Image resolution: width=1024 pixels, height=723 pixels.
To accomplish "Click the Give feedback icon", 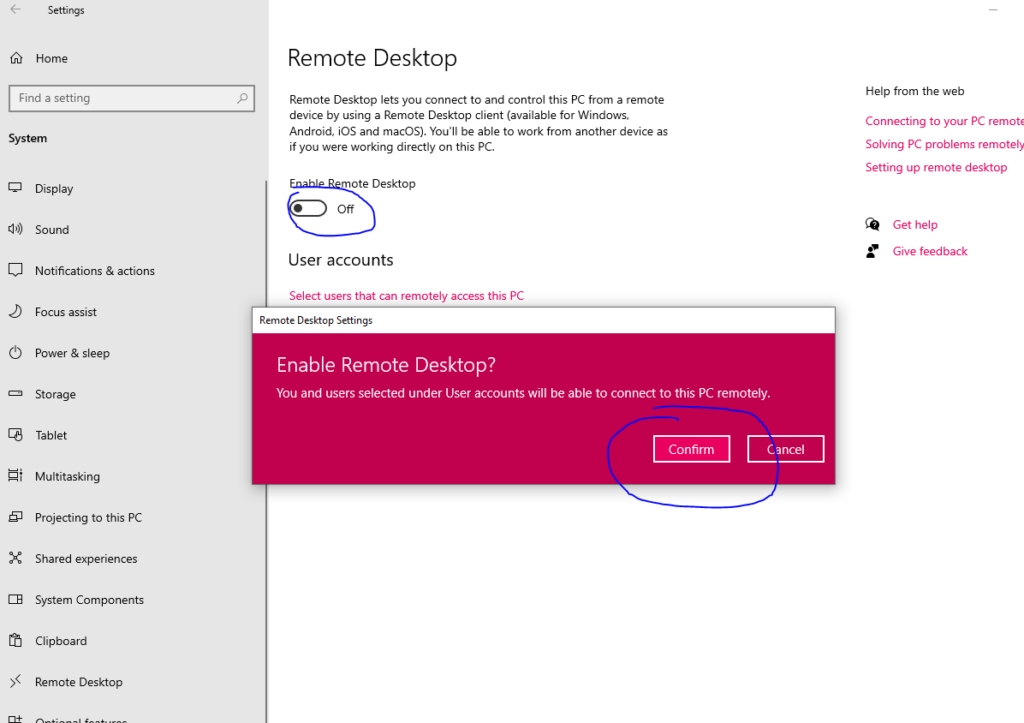I will pos(872,251).
